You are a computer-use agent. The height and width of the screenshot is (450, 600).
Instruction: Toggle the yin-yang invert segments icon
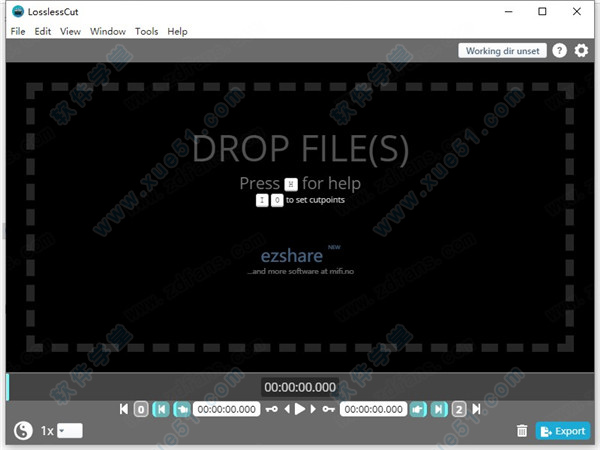(x=23, y=430)
